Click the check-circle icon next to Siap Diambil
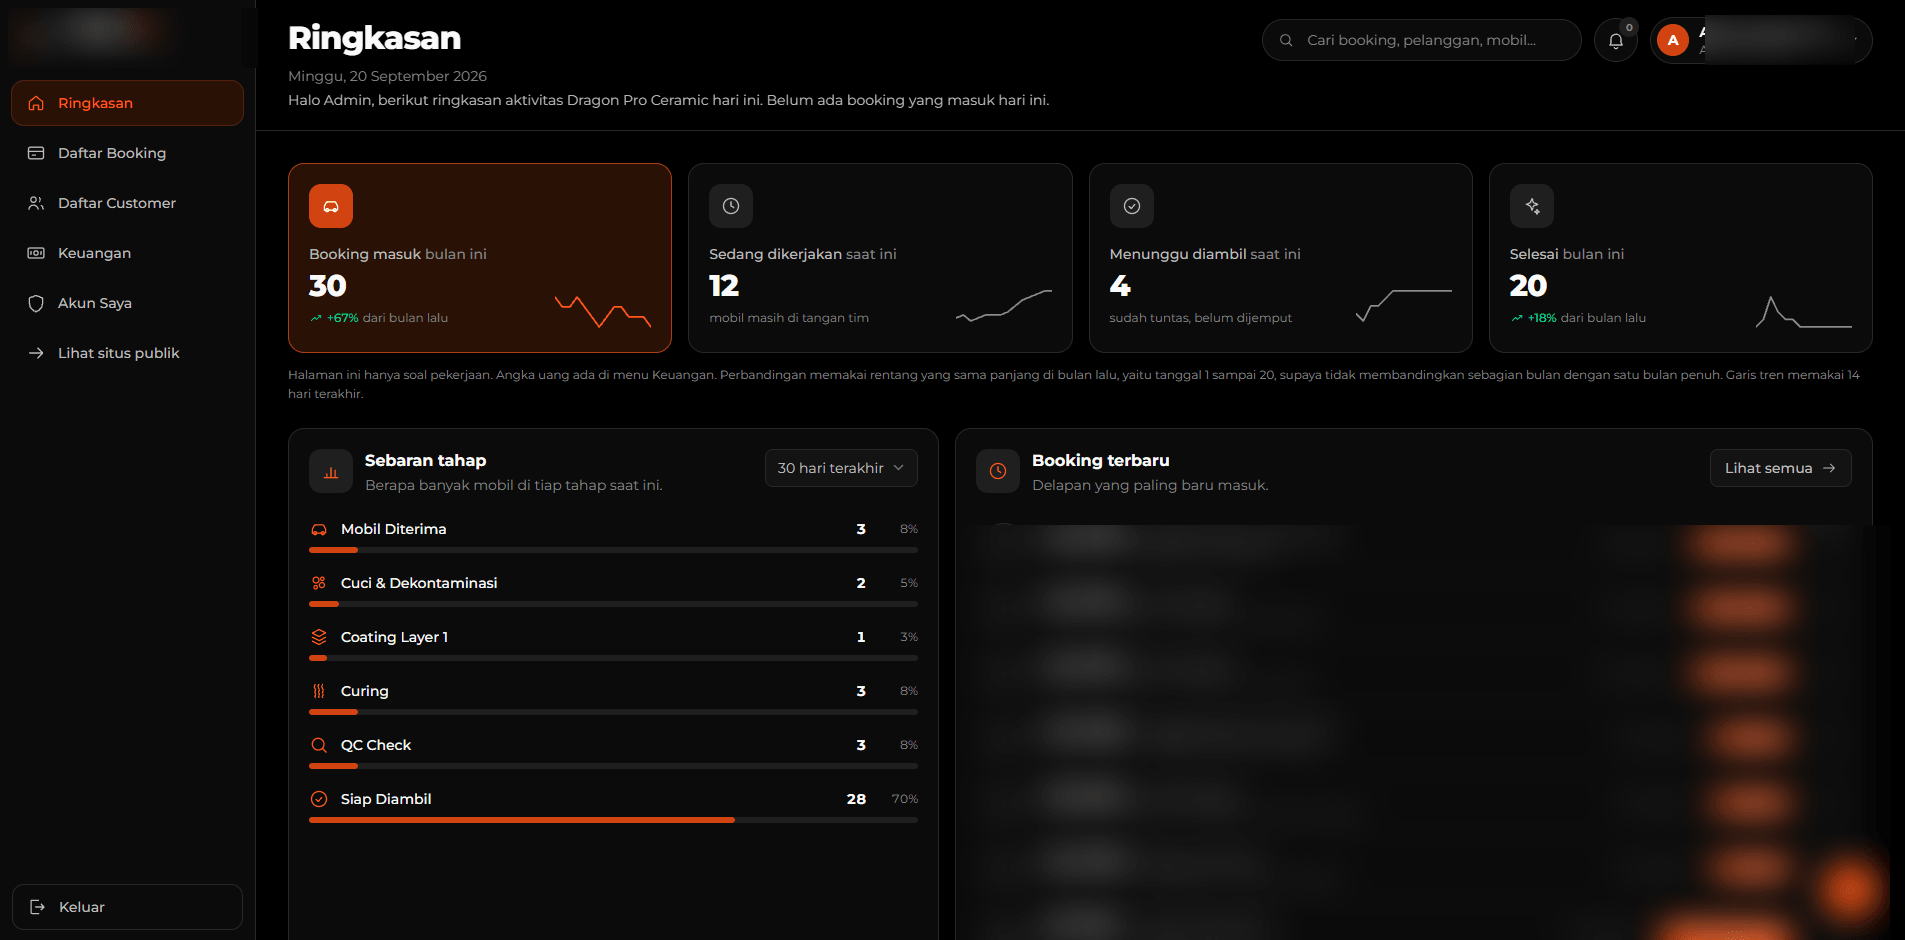 pyautogui.click(x=319, y=799)
